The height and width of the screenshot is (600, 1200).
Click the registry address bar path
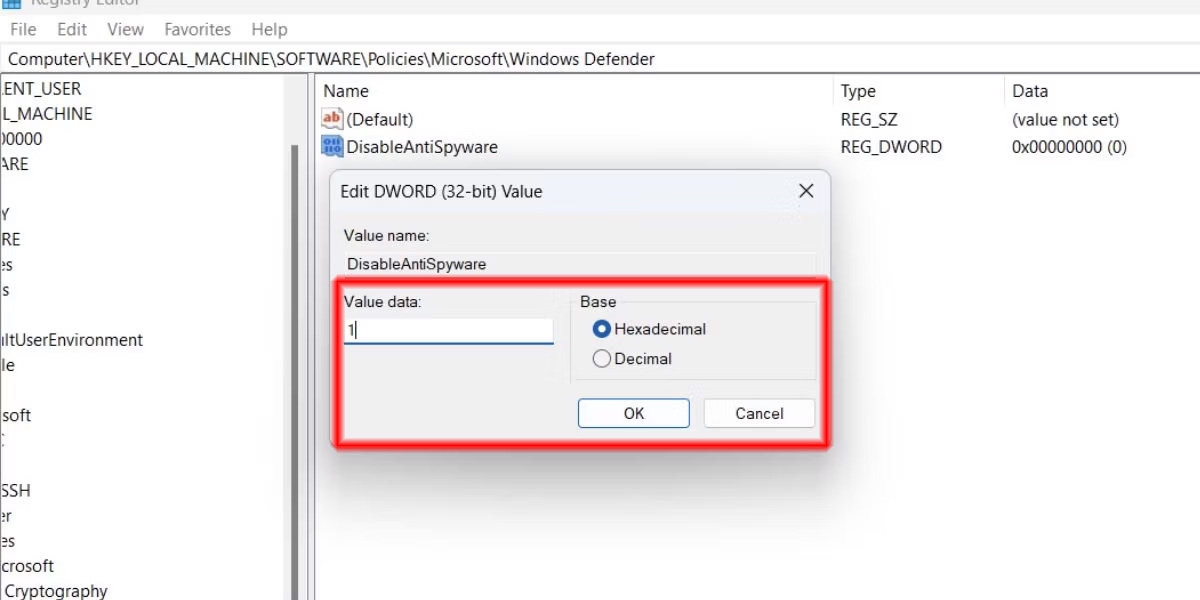click(332, 59)
